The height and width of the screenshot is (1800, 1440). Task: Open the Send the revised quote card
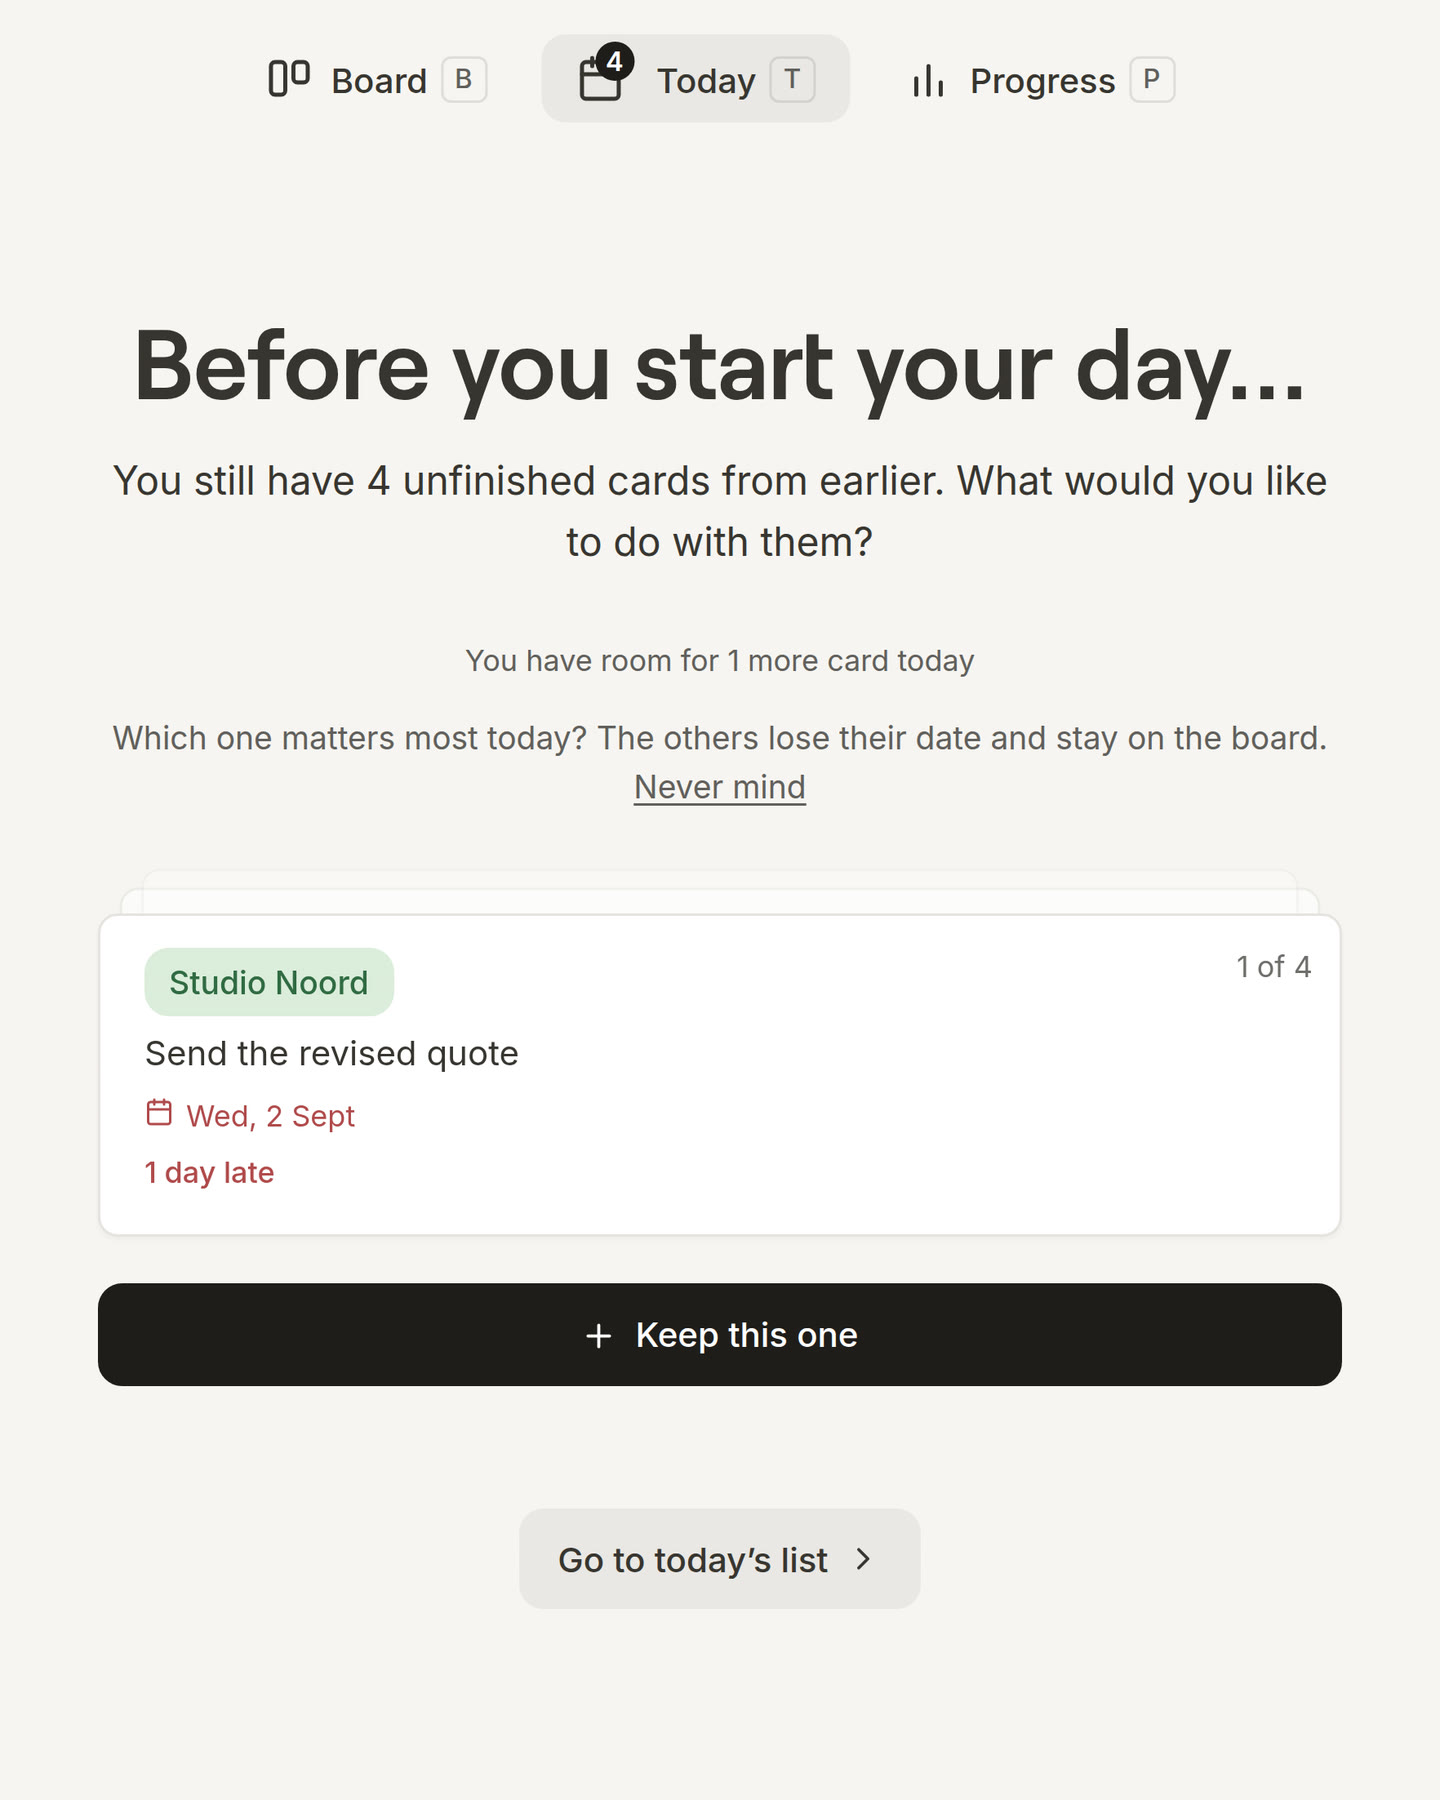click(720, 1075)
